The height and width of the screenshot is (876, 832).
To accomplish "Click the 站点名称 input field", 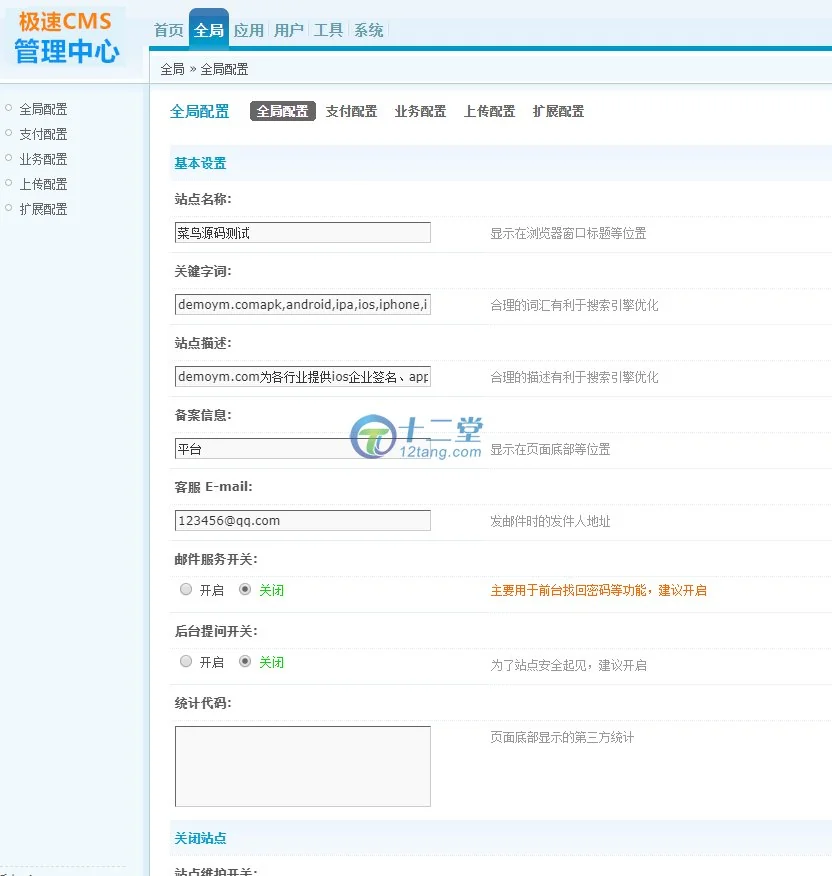I will 302,233.
